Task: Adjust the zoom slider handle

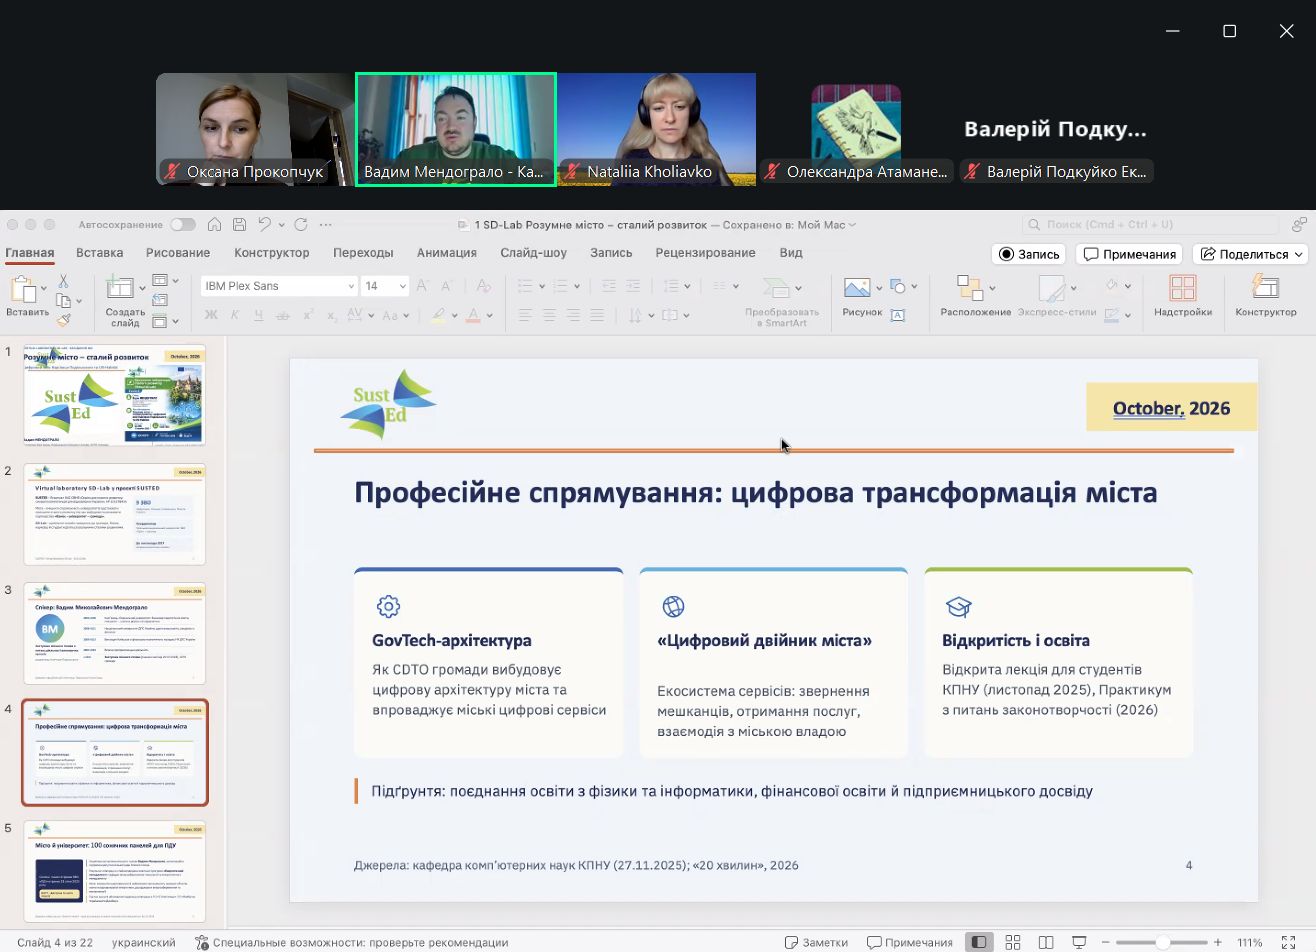Action: pyautogui.click(x=1162, y=942)
